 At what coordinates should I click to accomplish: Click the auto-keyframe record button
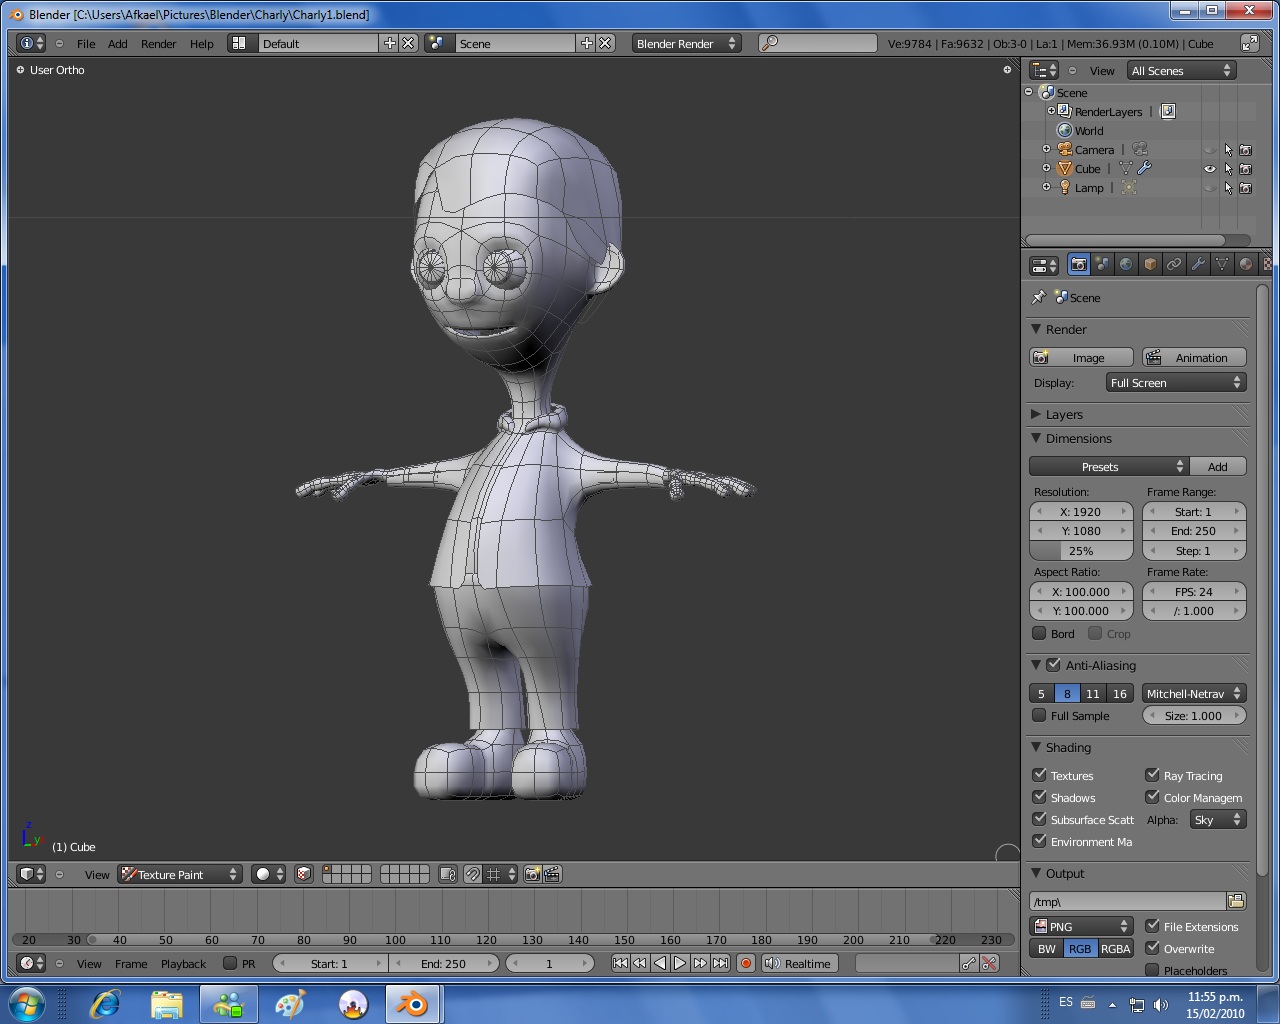(x=746, y=964)
